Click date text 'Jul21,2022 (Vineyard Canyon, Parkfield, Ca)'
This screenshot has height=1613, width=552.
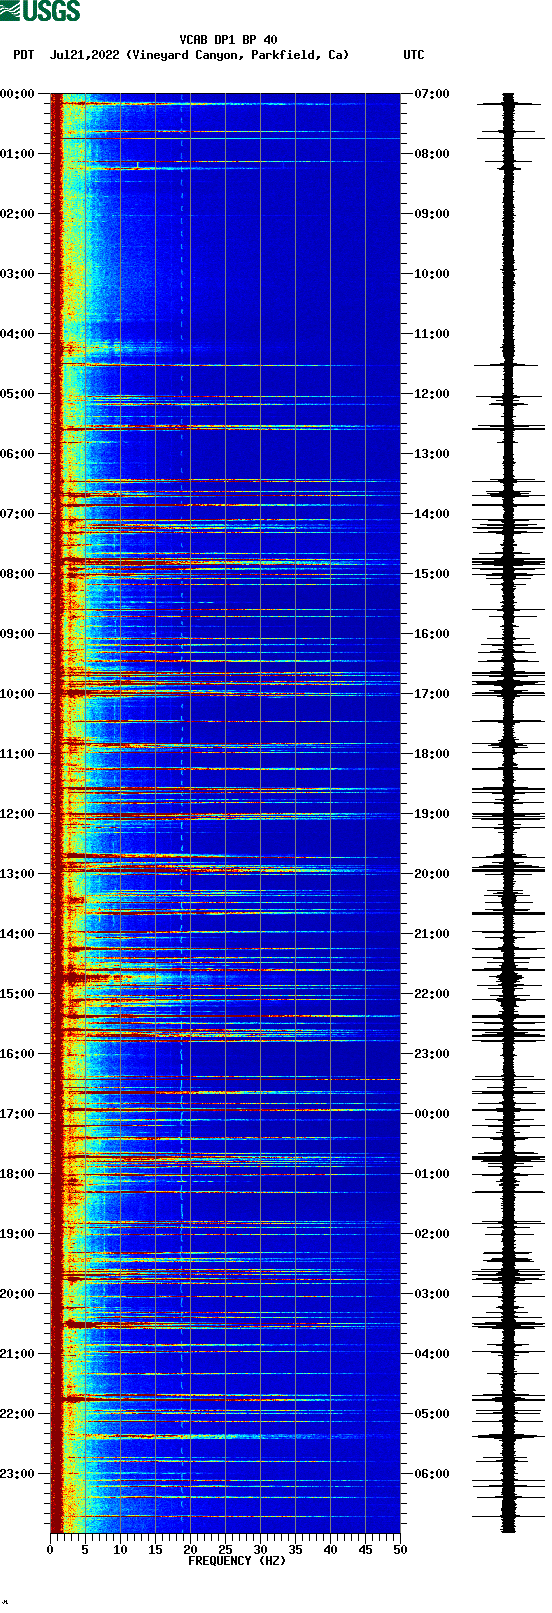point(200,55)
